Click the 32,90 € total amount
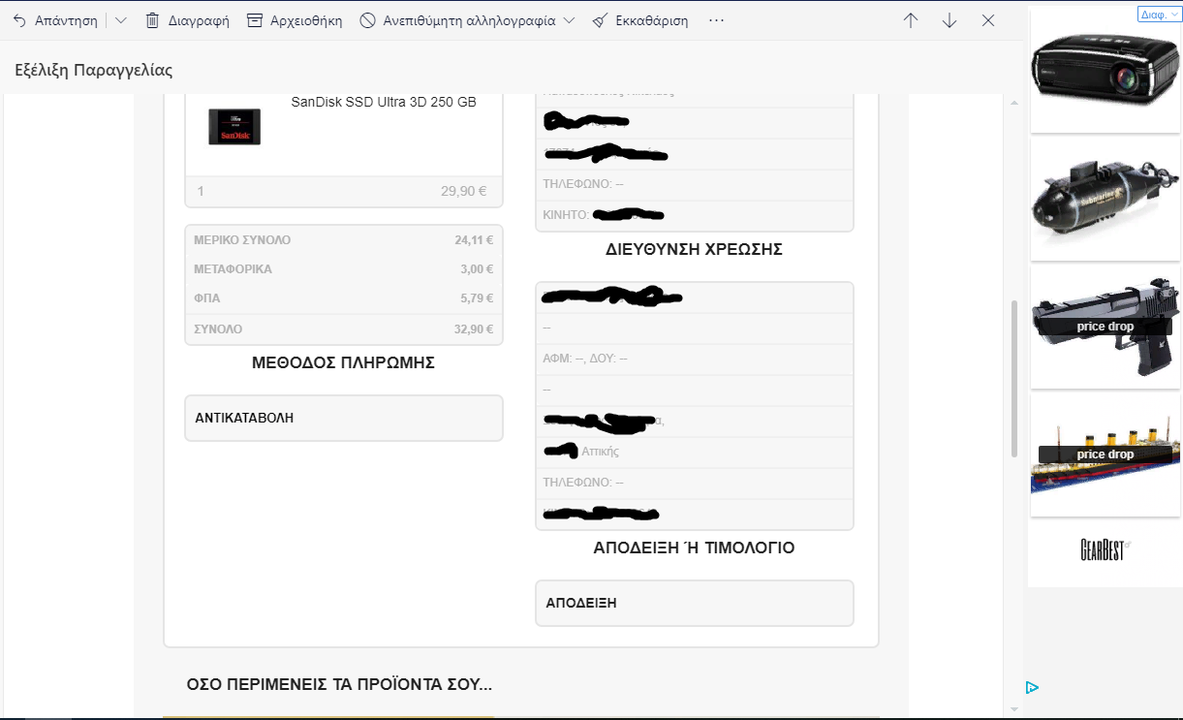 point(474,329)
